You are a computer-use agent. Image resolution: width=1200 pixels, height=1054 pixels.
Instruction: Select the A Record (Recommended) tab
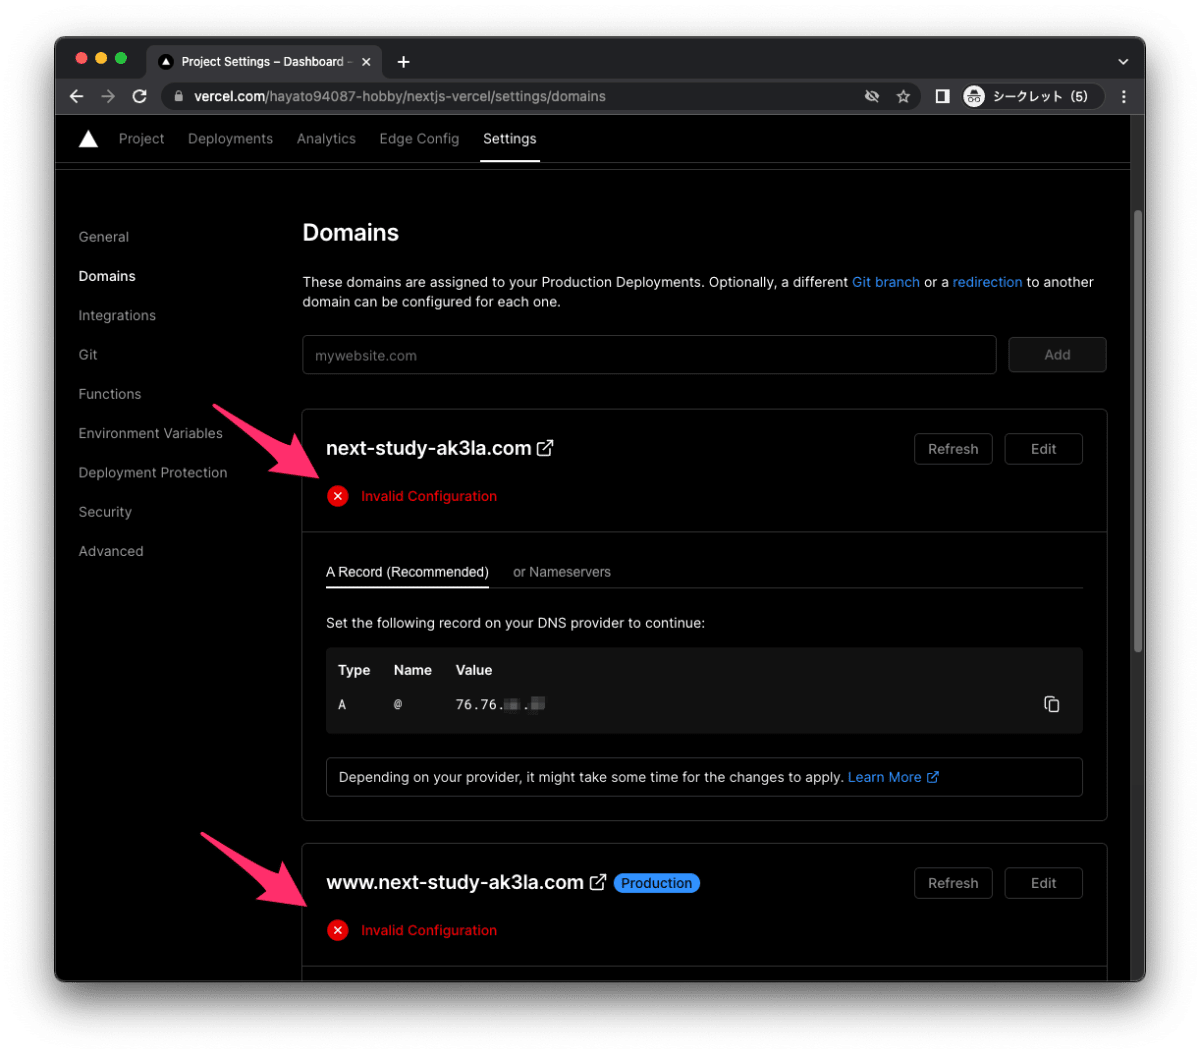click(407, 572)
